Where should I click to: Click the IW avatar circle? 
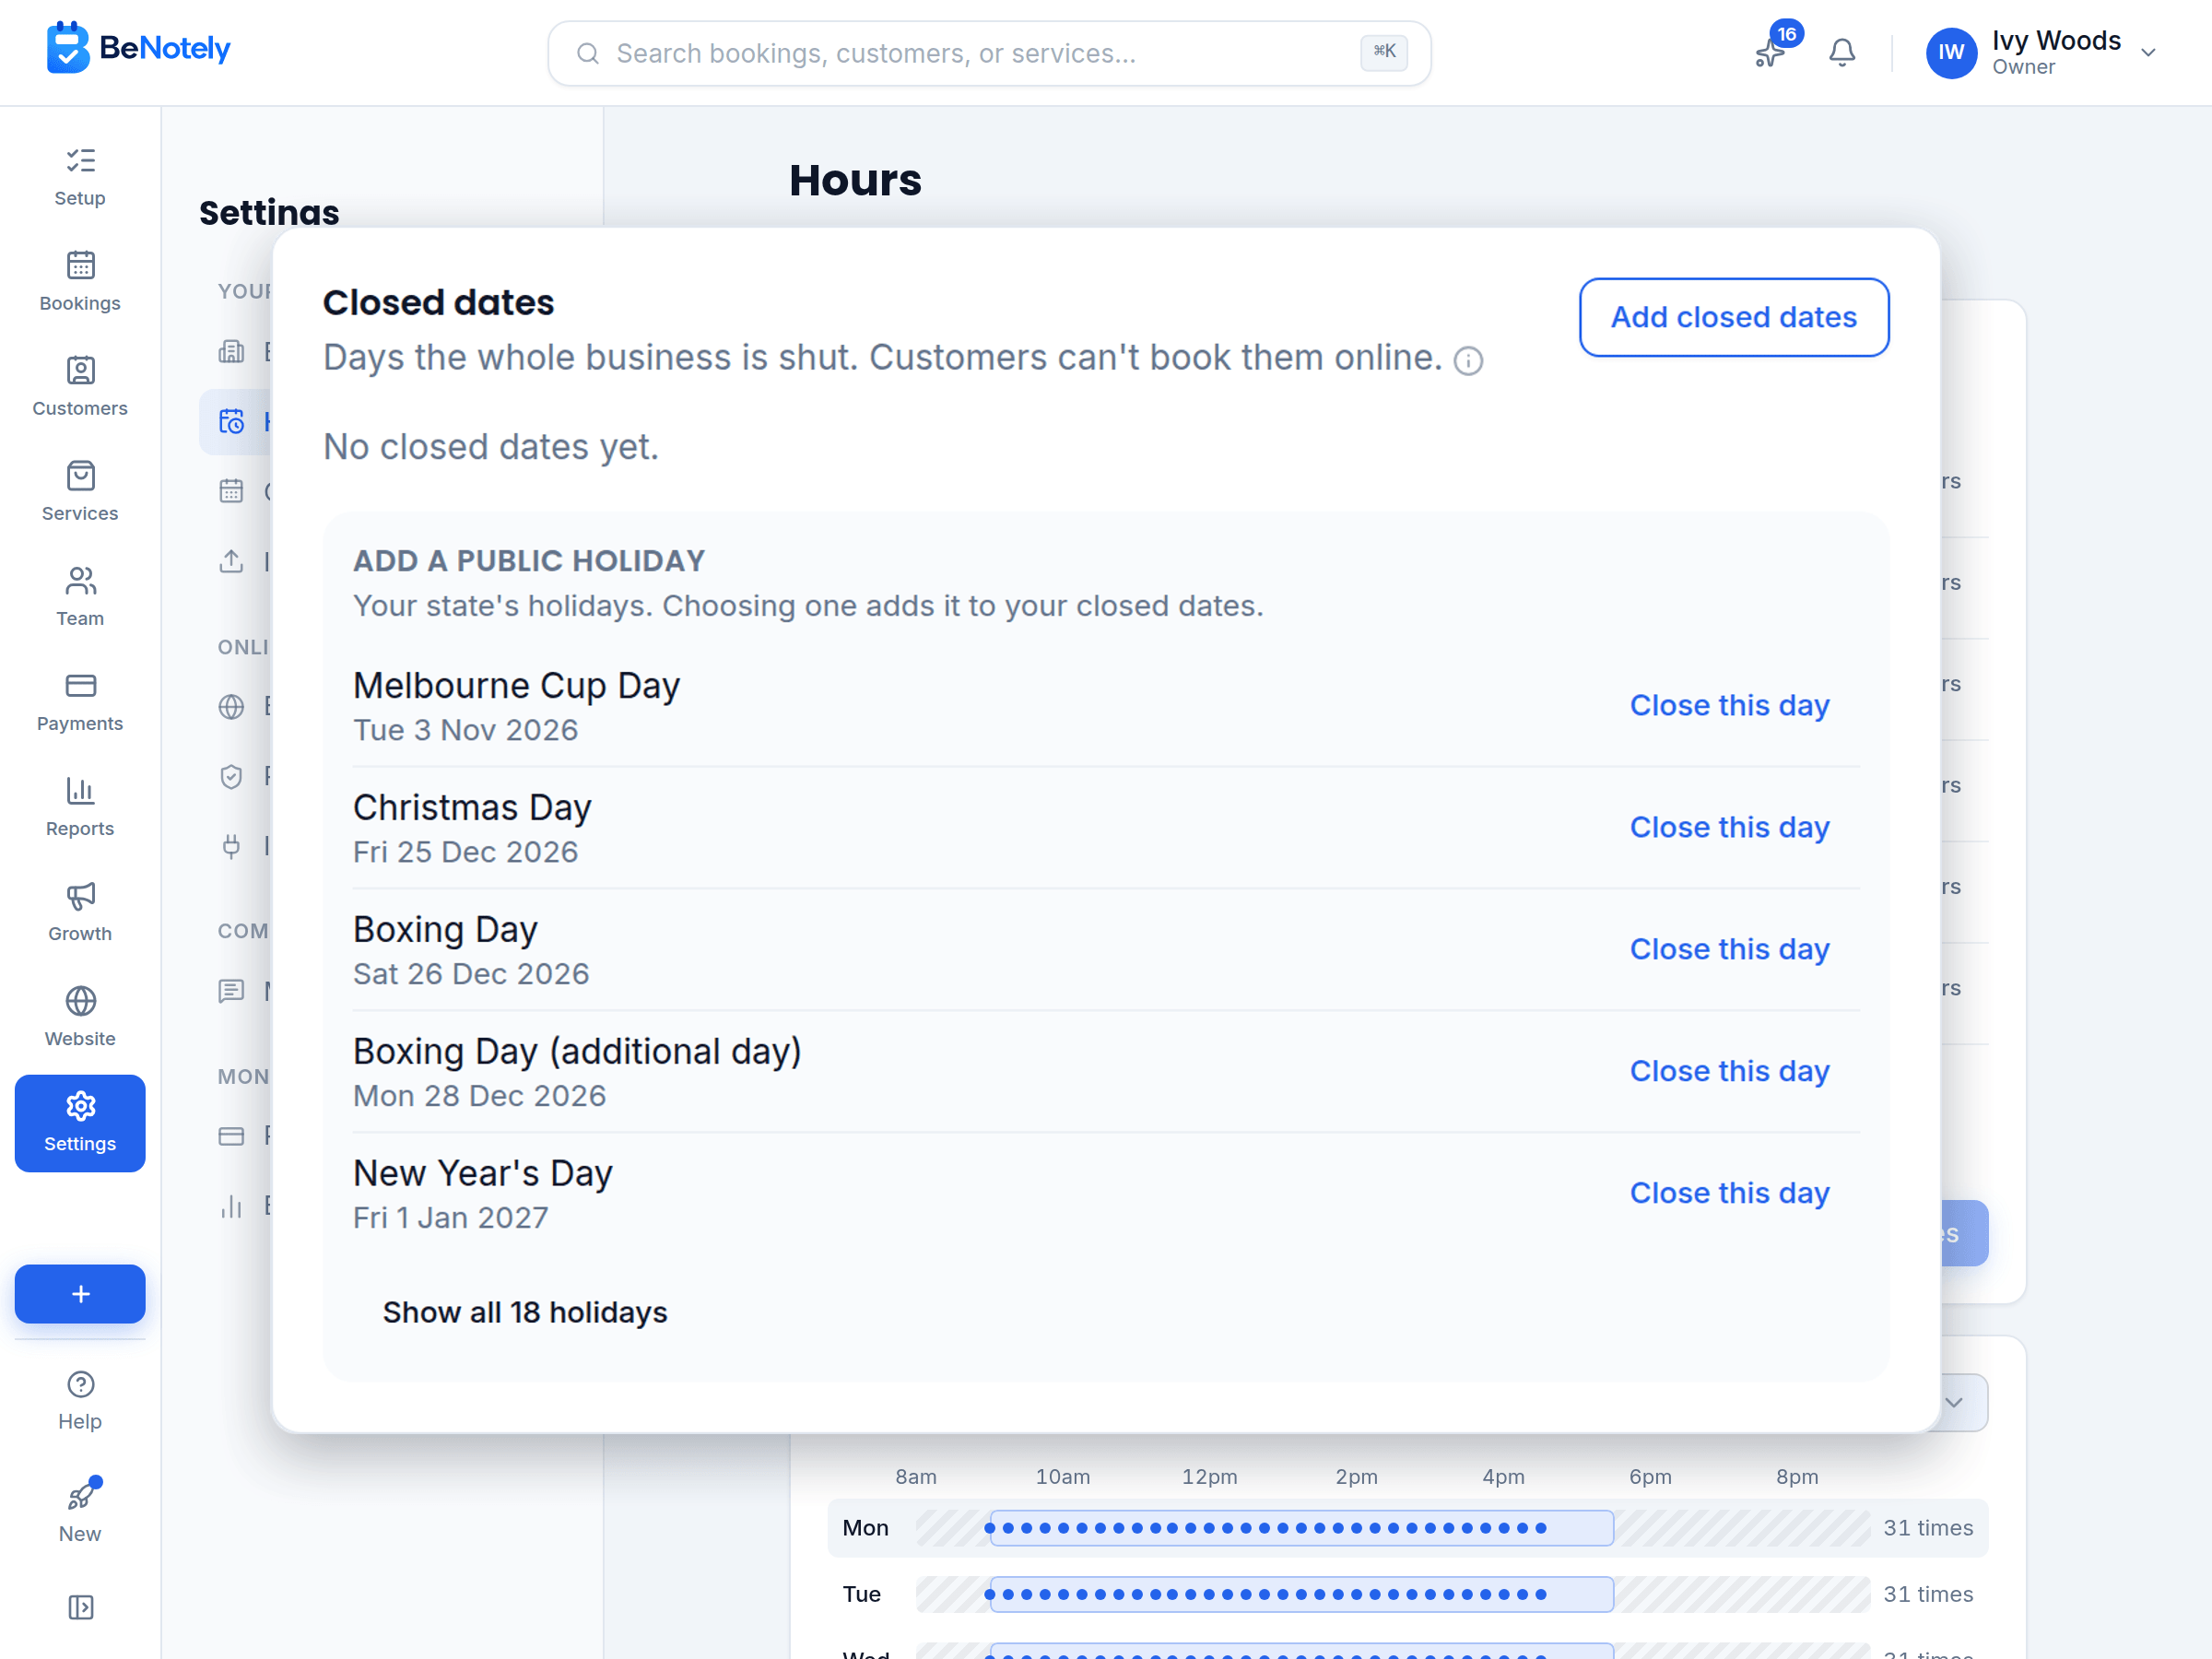(x=1951, y=52)
